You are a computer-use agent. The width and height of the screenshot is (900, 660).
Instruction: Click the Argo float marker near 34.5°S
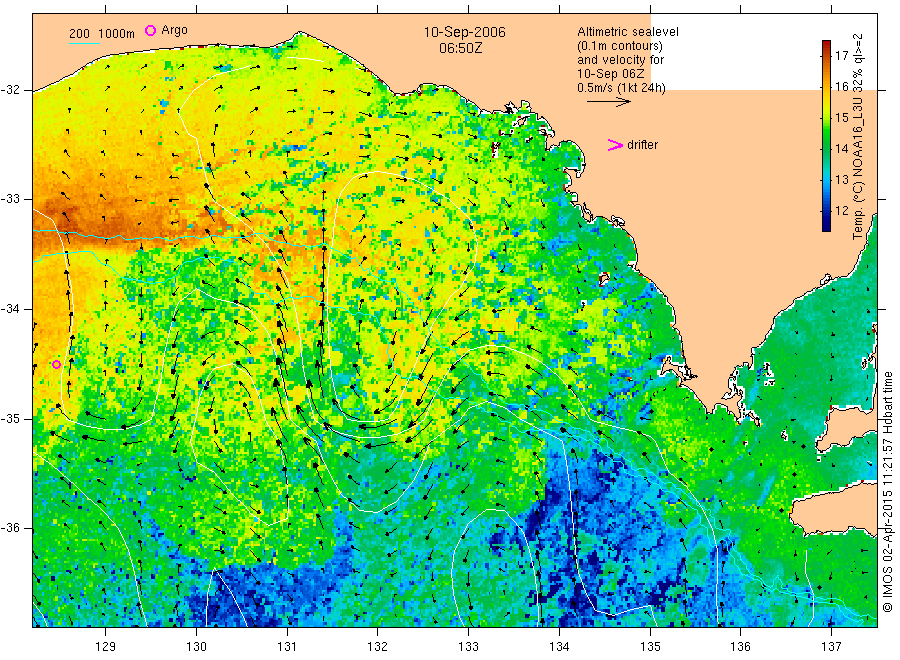56,364
